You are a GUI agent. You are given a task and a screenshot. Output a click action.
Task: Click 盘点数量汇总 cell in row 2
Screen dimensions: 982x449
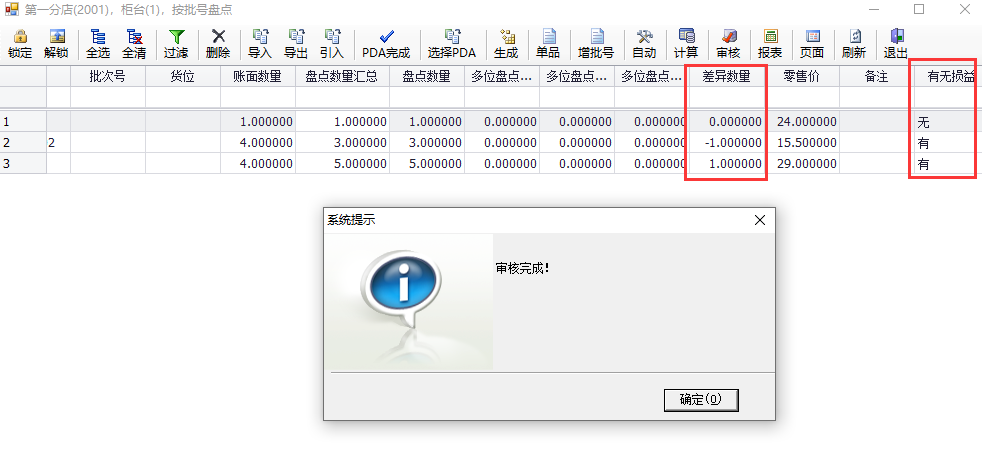pyautogui.click(x=343, y=143)
